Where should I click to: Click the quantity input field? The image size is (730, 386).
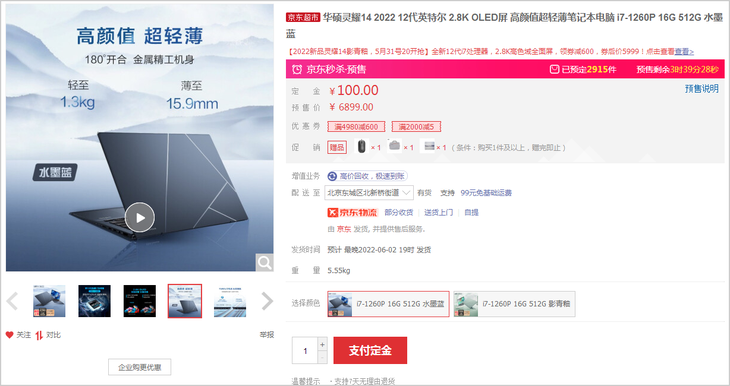click(x=305, y=351)
